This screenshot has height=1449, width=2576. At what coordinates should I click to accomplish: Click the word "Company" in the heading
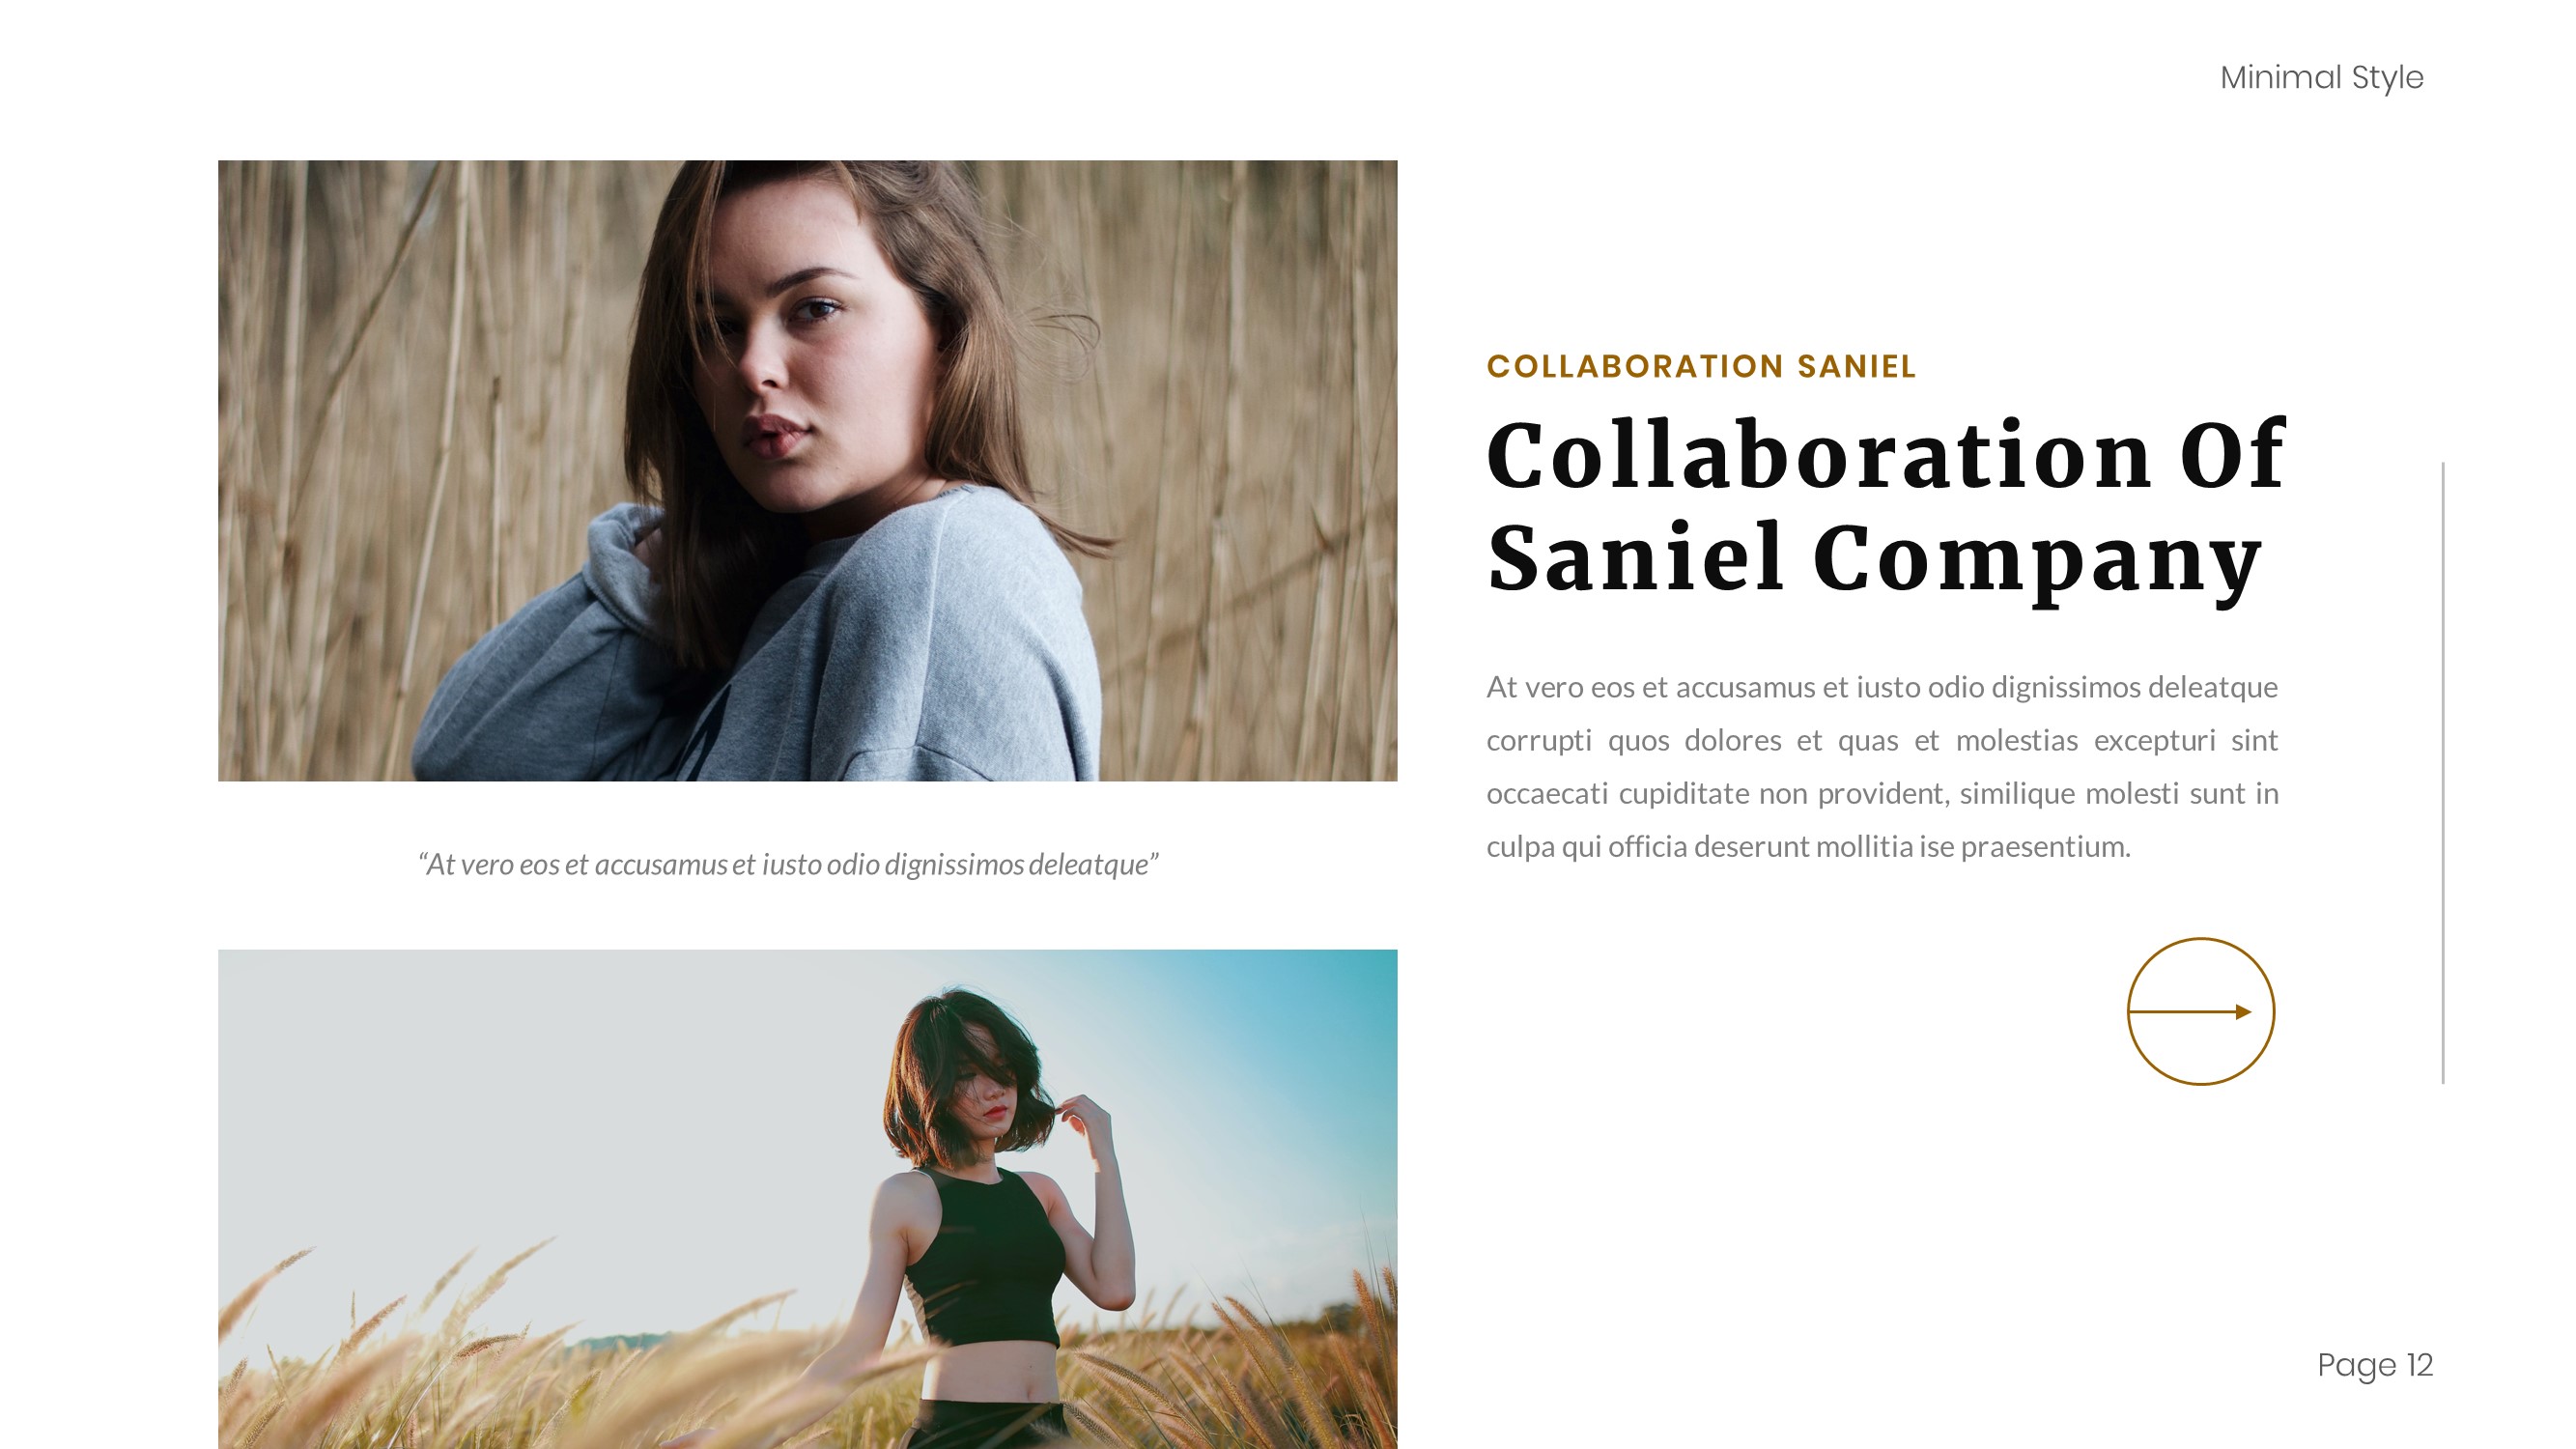point(2037,560)
